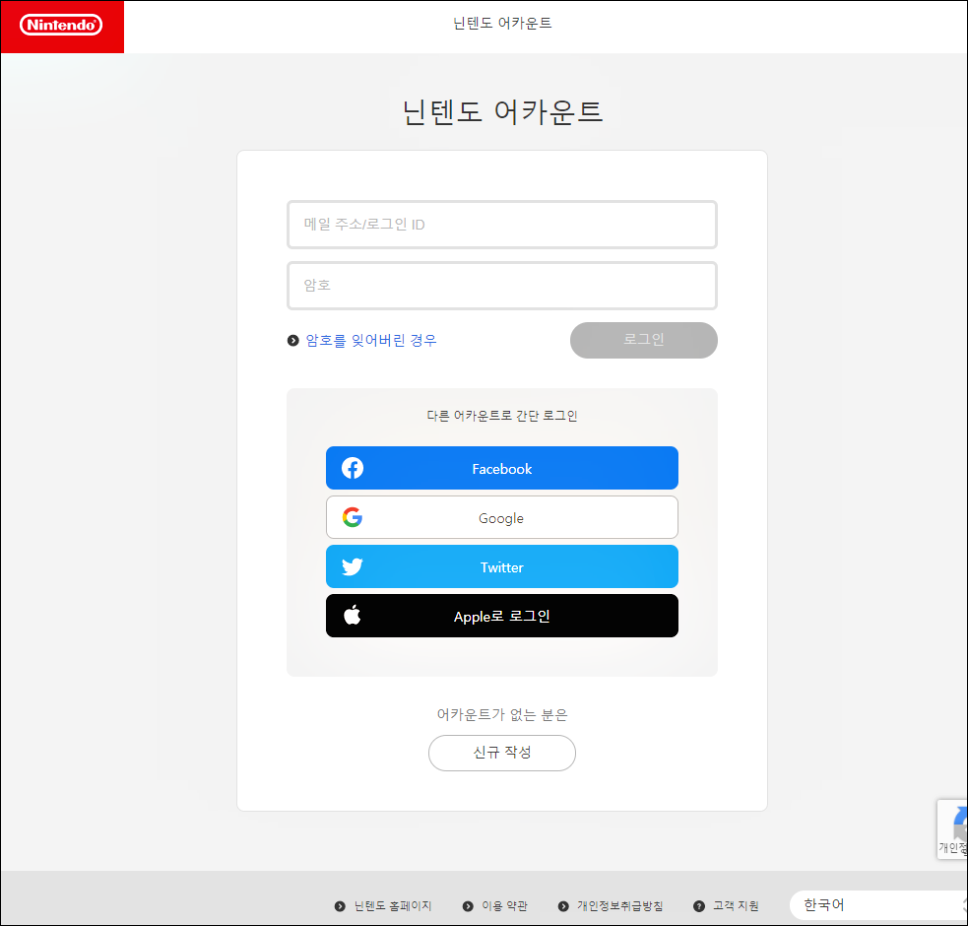Click arrow icon beside forgot-password link

[293, 340]
